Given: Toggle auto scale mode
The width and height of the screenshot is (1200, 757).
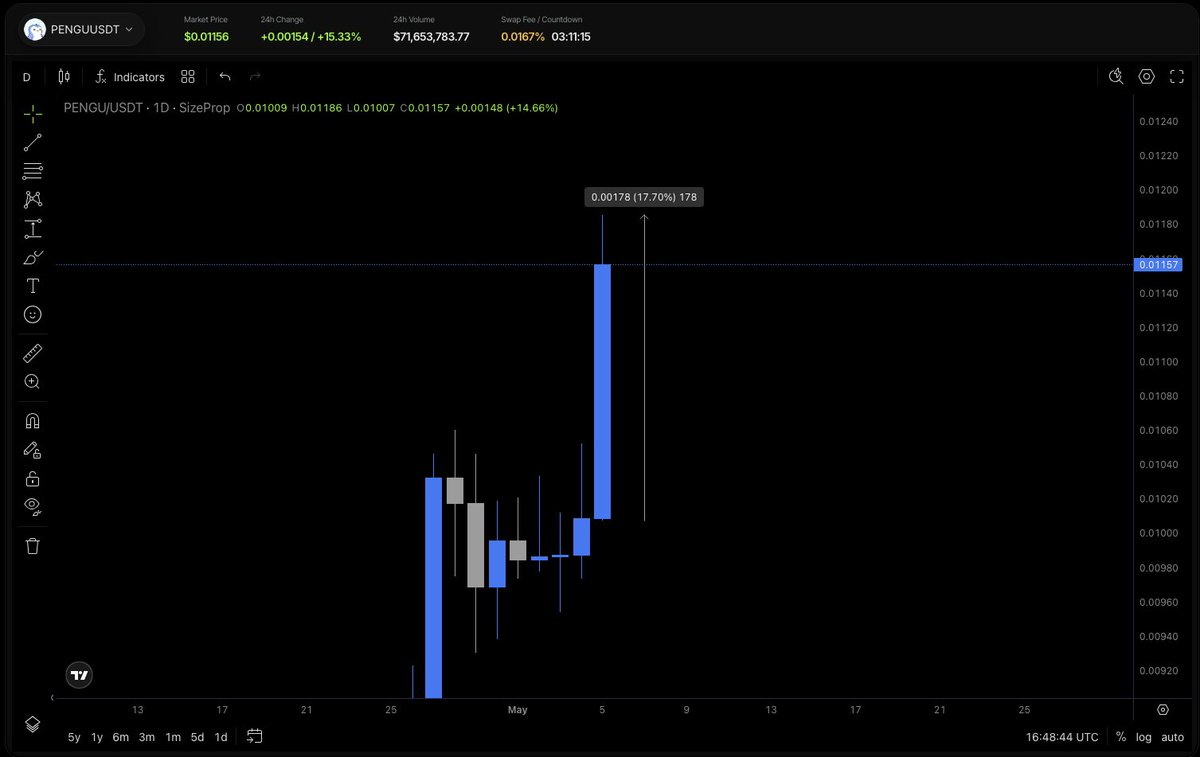Looking at the screenshot, I should coord(1173,737).
